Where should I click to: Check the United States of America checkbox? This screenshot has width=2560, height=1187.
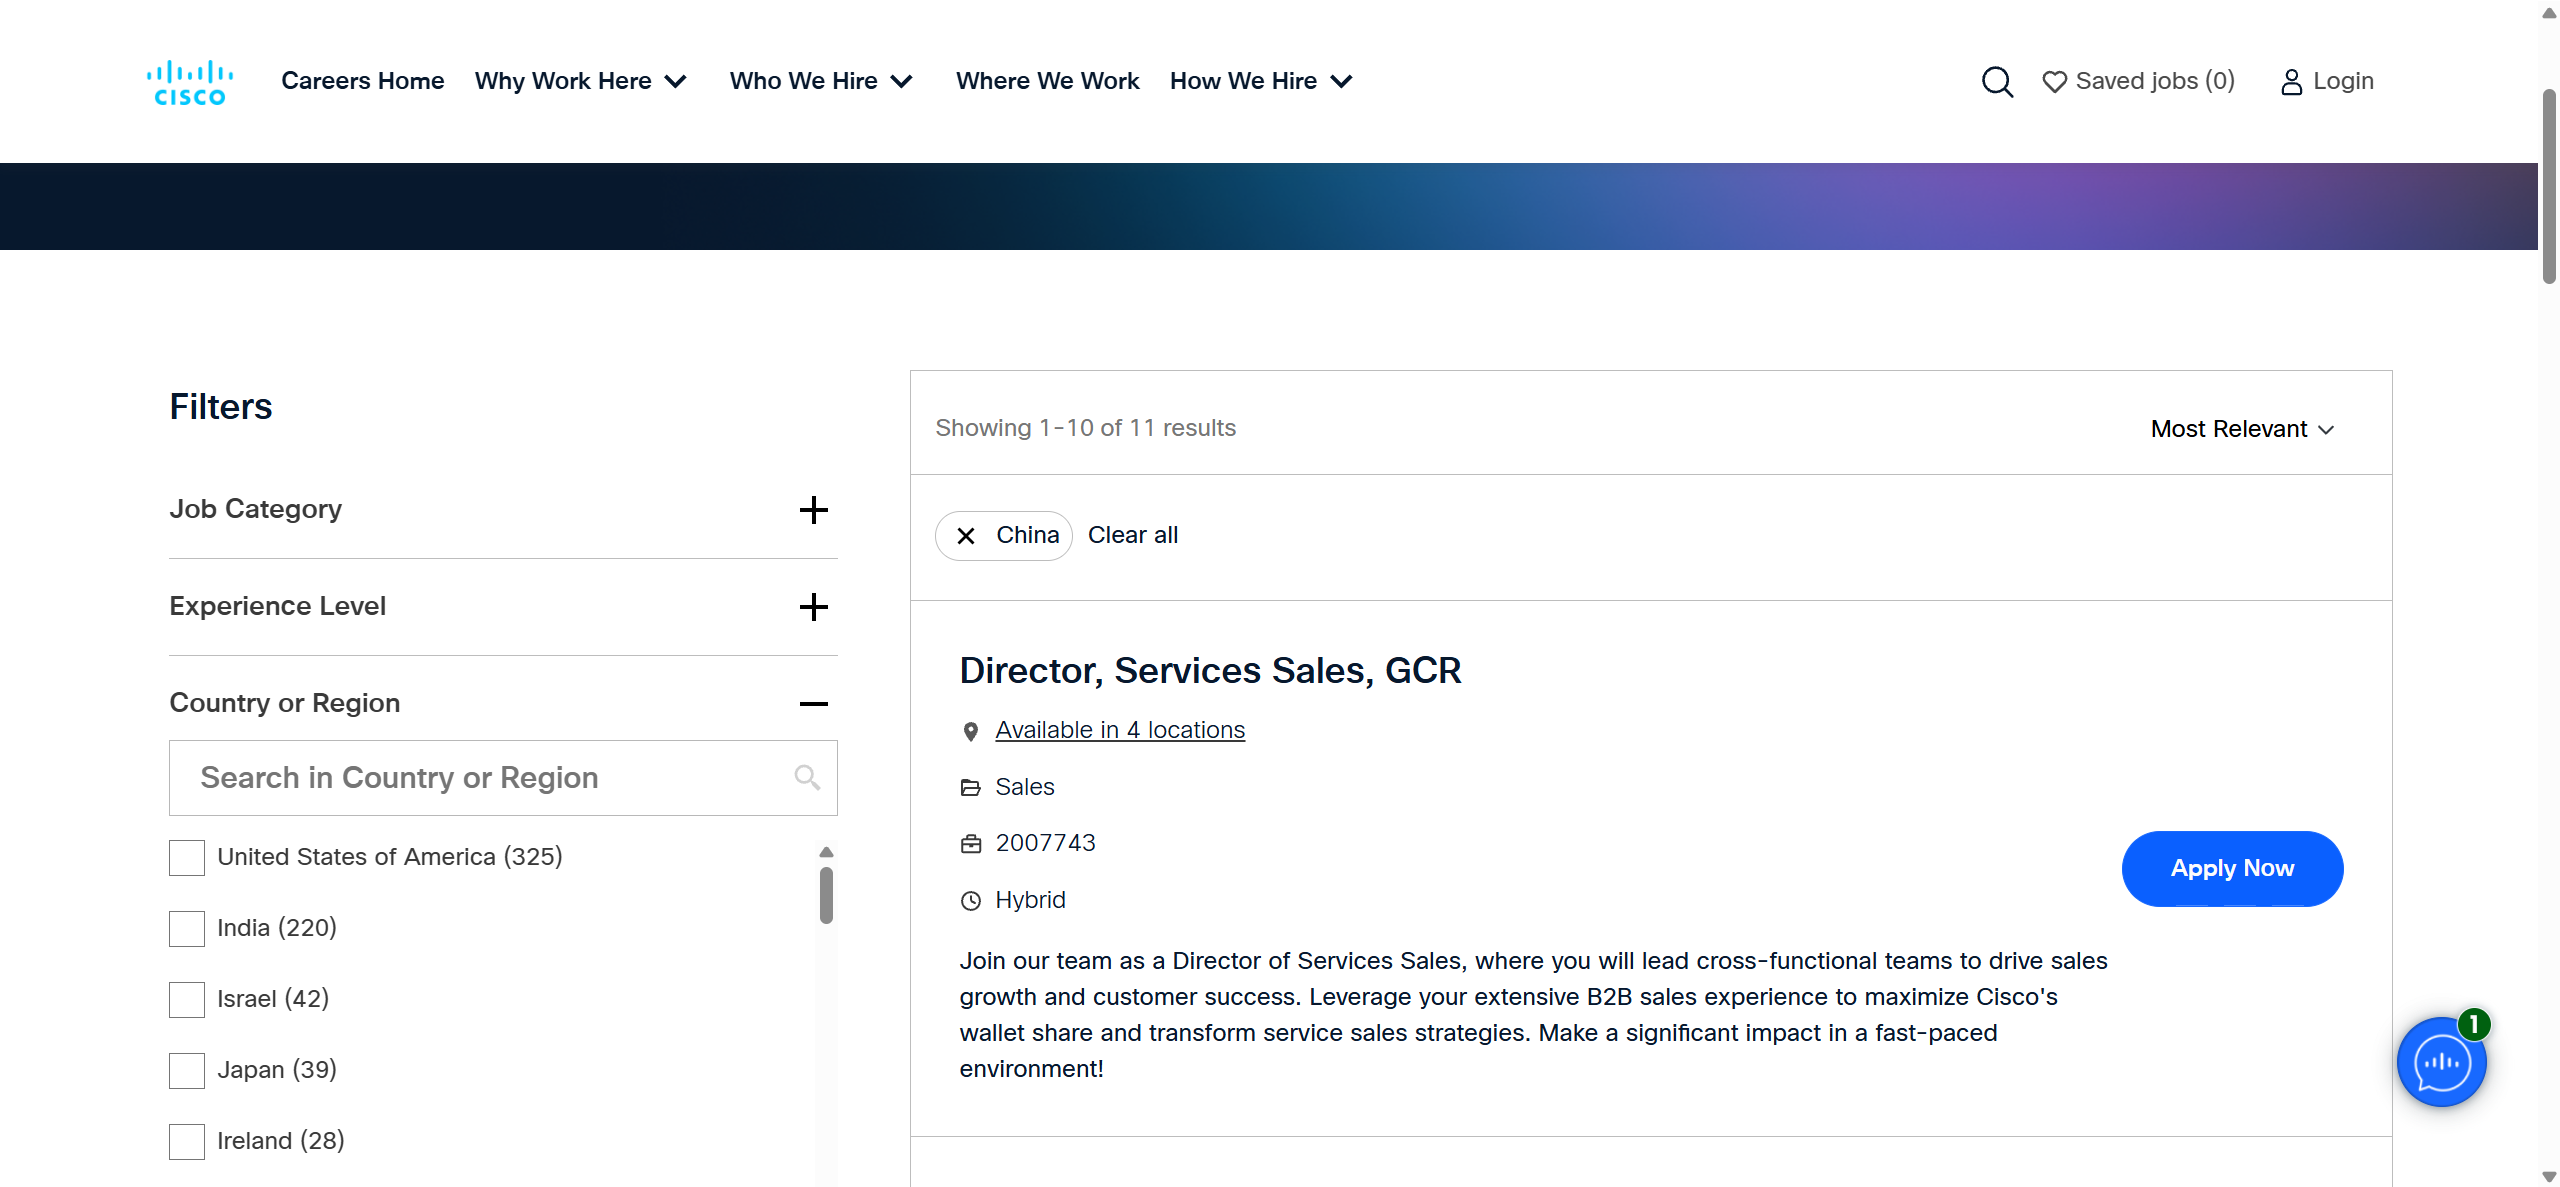pyautogui.click(x=187, y=857)
